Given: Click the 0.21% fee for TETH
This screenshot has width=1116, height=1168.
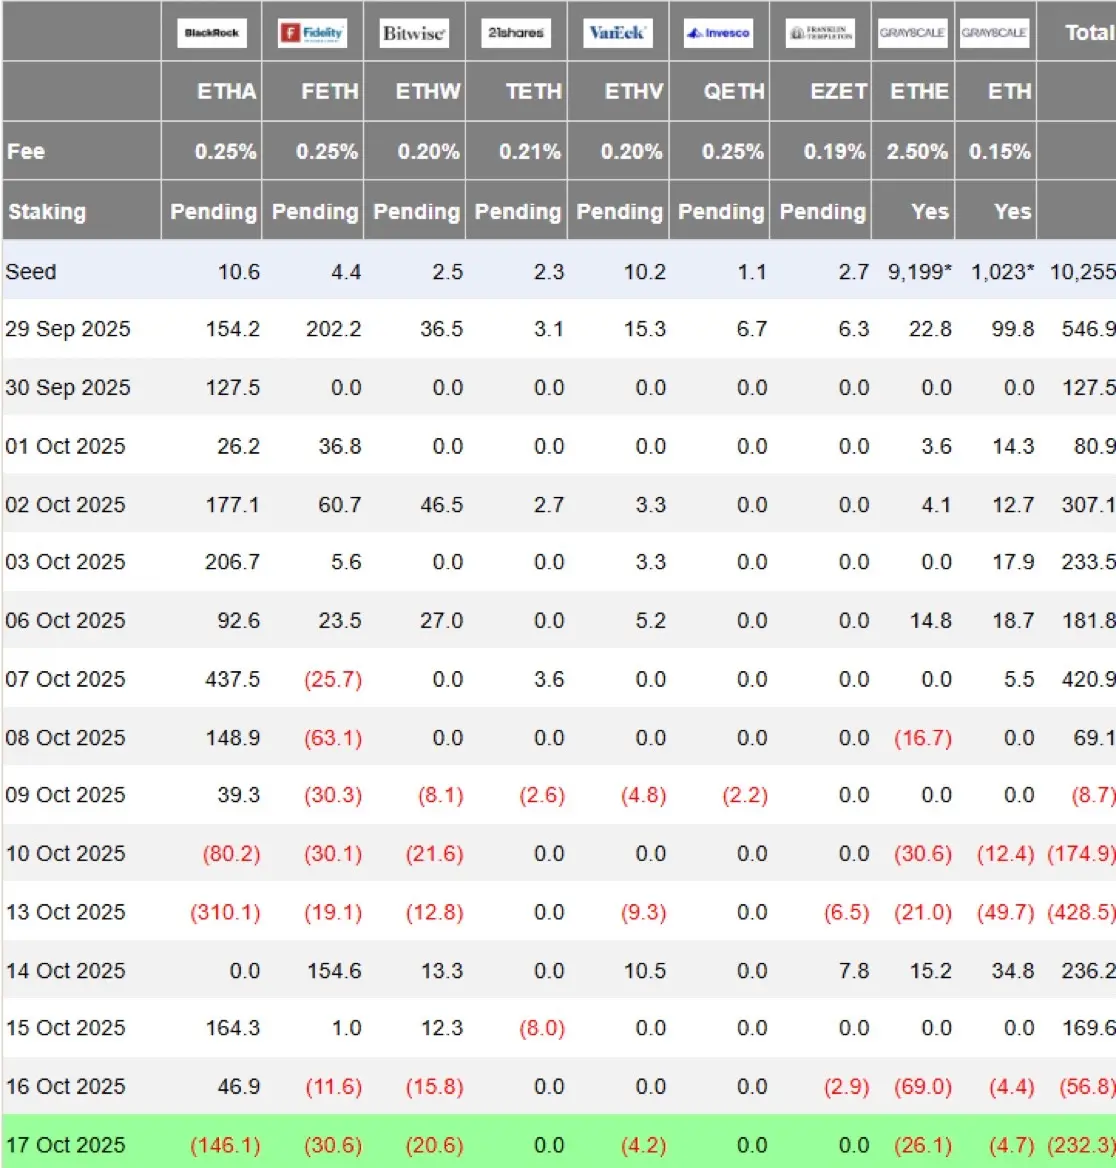Looking at the screenshot, I should click(x=530, y=151).
